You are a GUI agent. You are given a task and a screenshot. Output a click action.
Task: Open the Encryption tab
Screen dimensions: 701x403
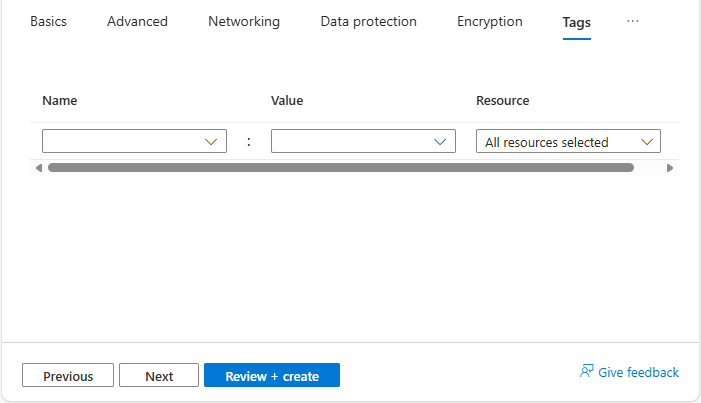coord(489,21)
